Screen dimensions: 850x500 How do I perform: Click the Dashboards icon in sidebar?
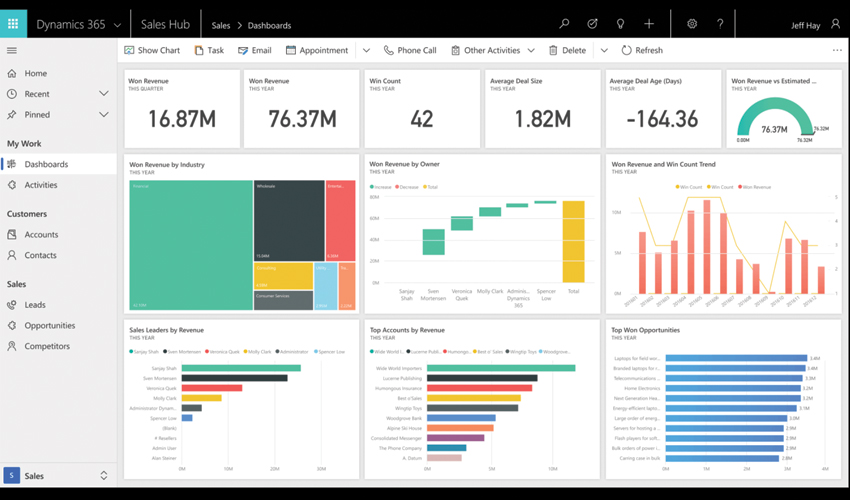point(11,164)
